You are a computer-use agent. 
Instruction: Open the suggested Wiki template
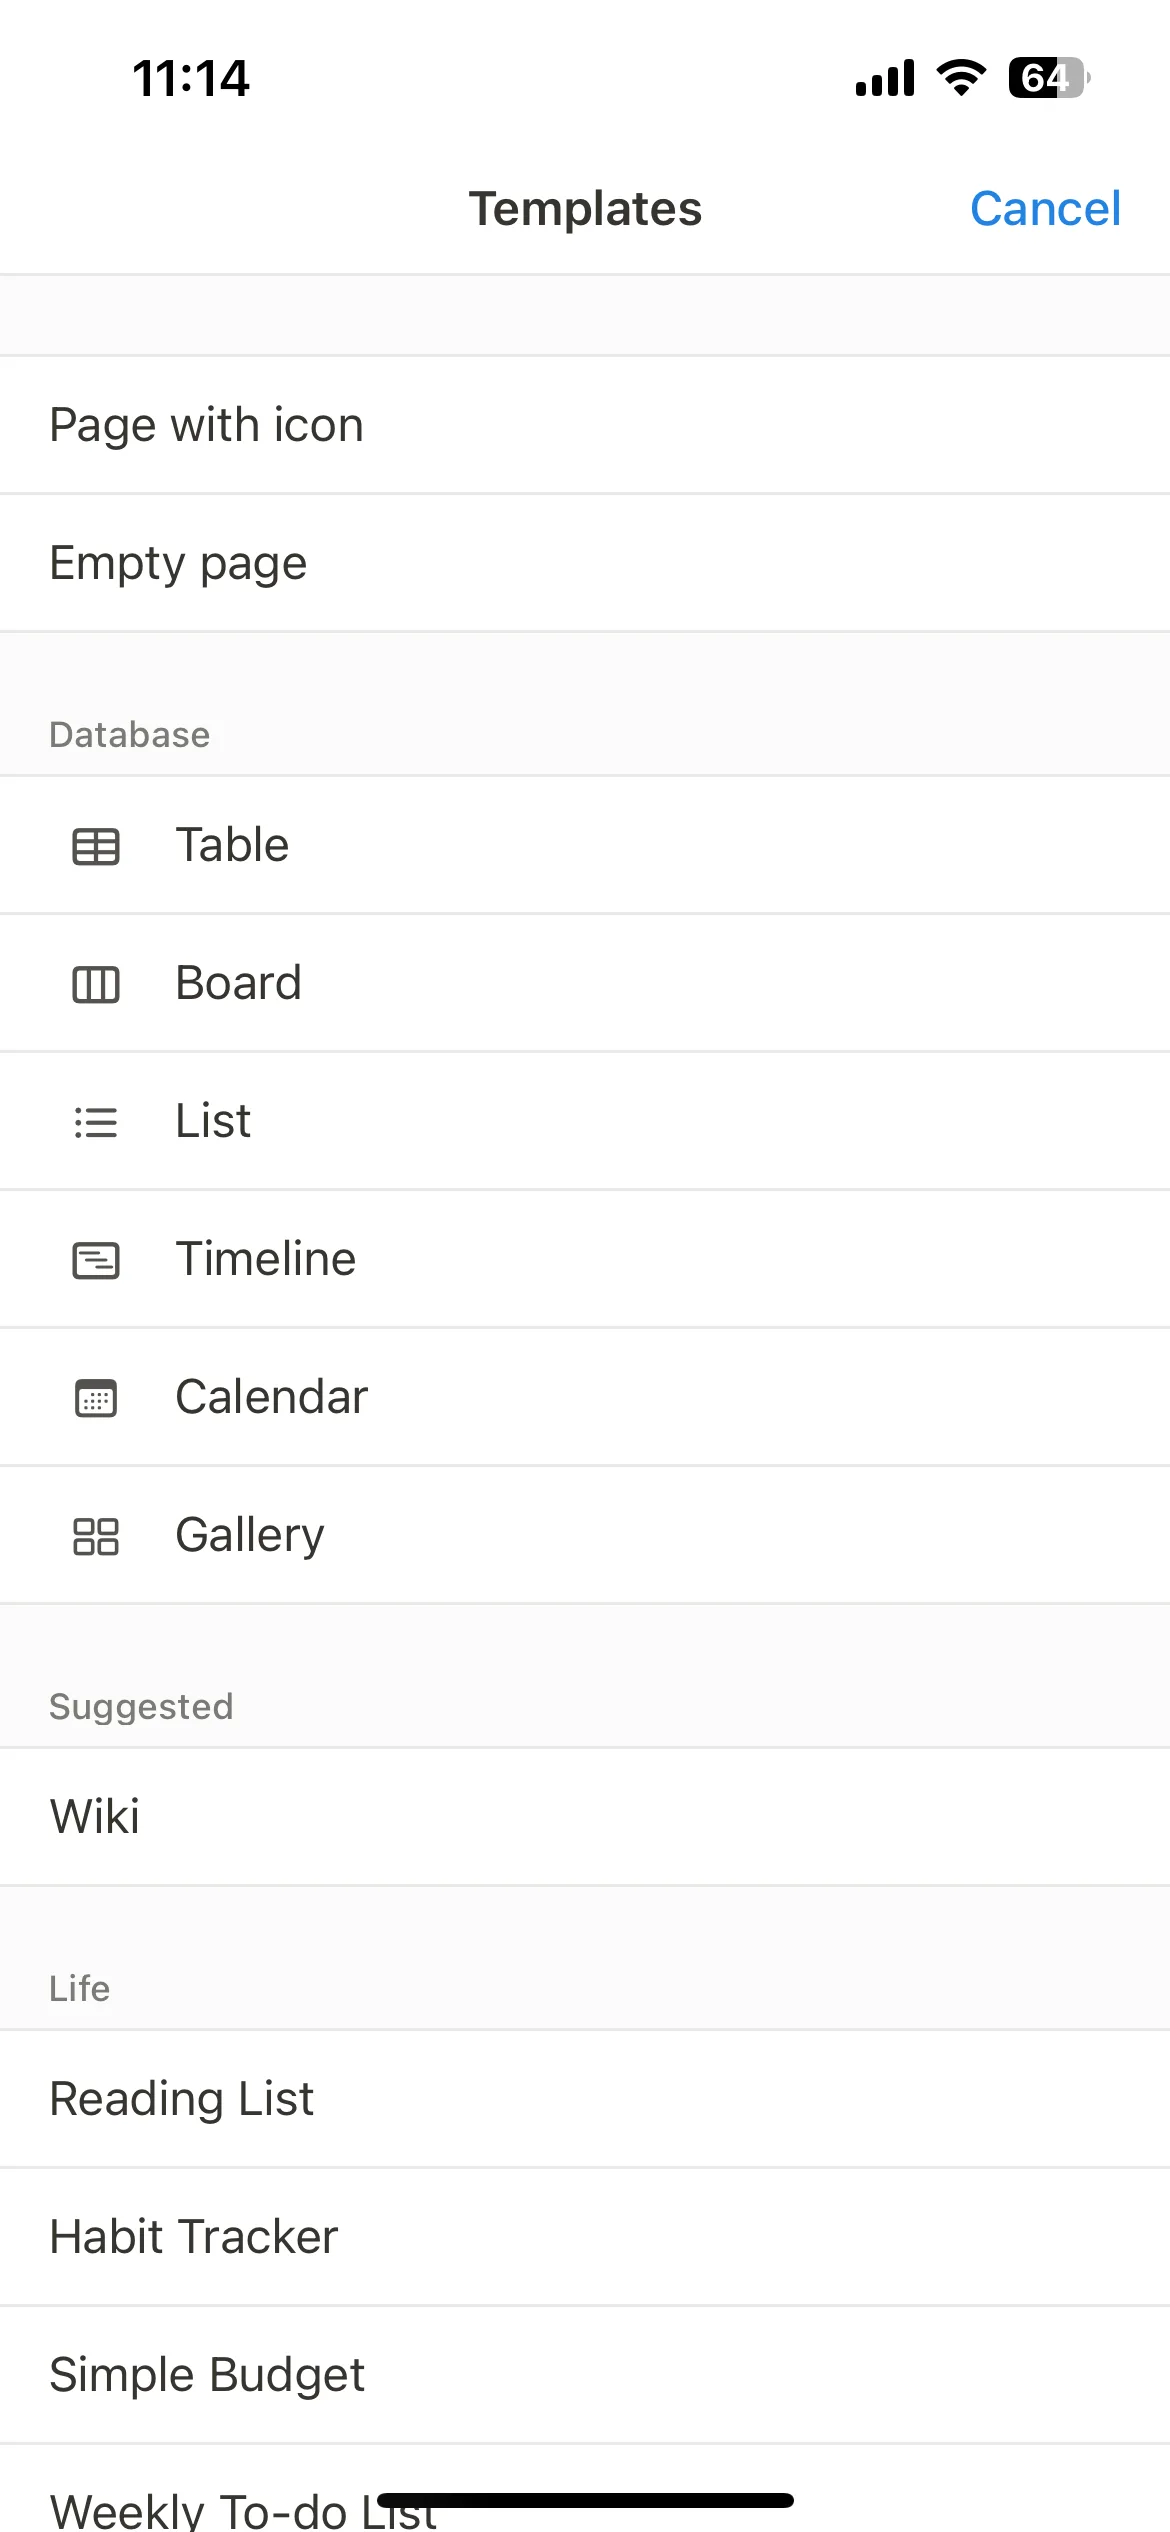coord(585,1817)
